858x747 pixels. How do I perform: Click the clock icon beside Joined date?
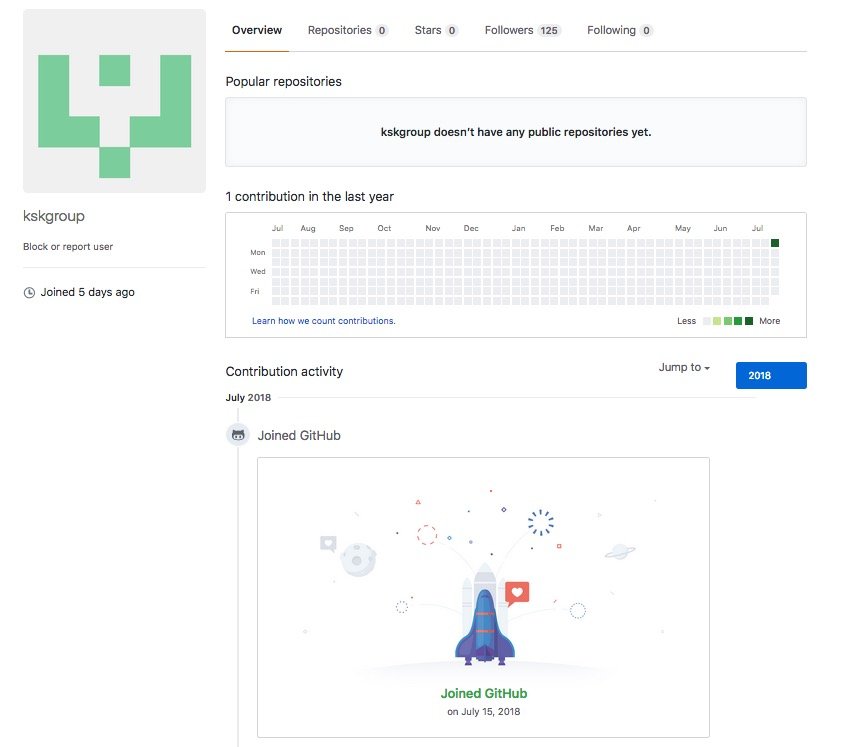tap(29, 293)
